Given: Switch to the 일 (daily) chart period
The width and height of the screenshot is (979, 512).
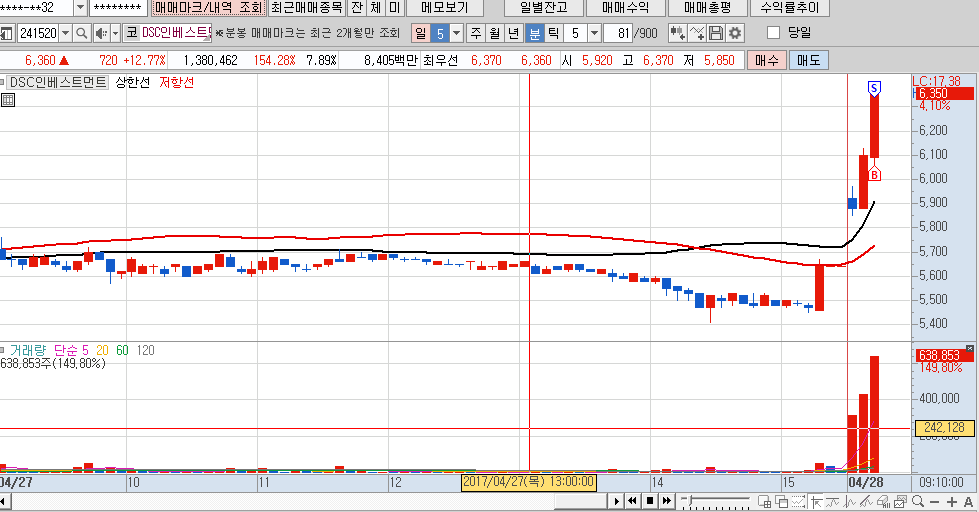Looking at the screenshot, I should (419, 33).
